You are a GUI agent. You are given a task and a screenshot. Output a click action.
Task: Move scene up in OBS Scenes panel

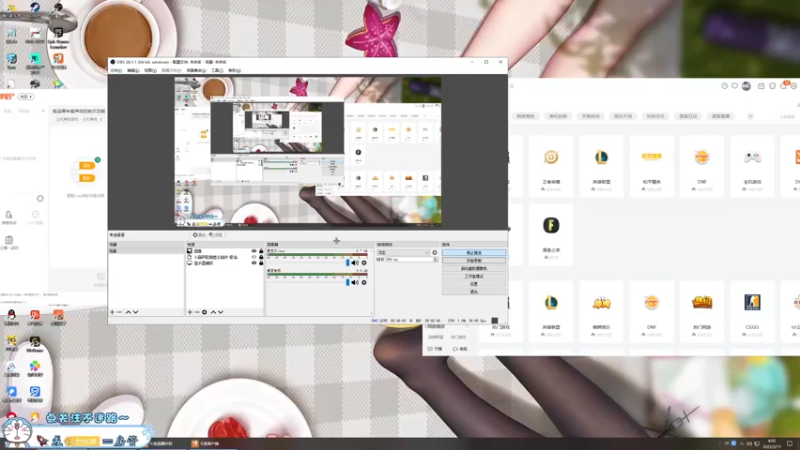point(128,312)
